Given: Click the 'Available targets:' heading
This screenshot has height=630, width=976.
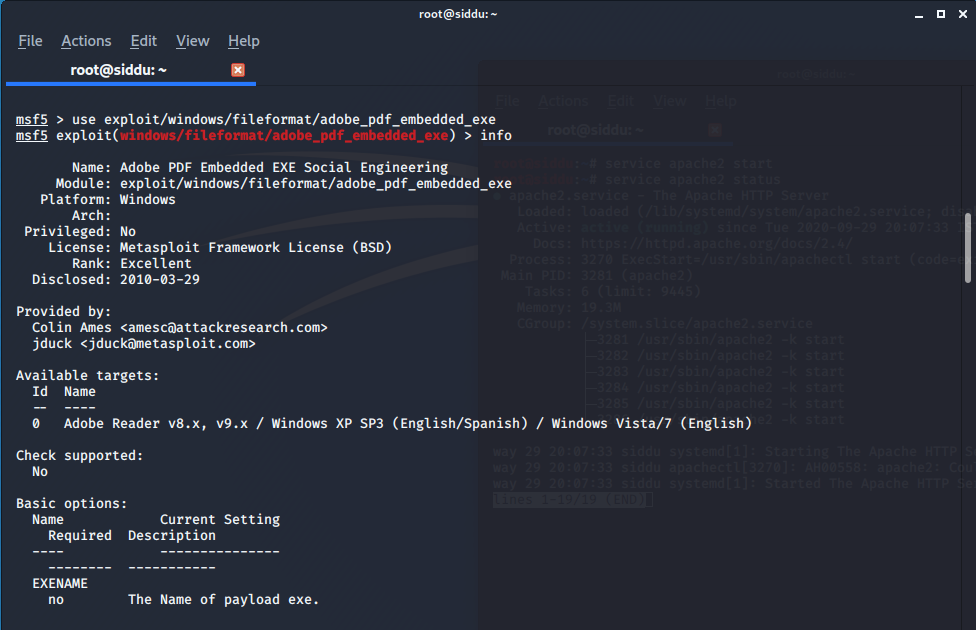Looking at the screenshot, I should coord(88,376).
